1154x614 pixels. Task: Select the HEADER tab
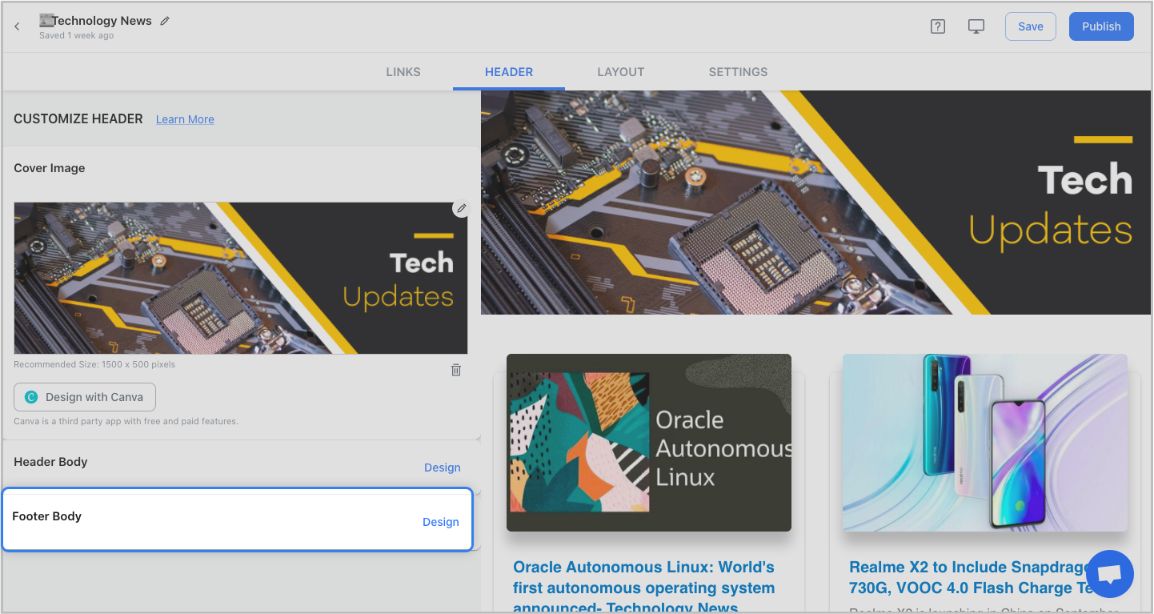click(x=508, y=72)
